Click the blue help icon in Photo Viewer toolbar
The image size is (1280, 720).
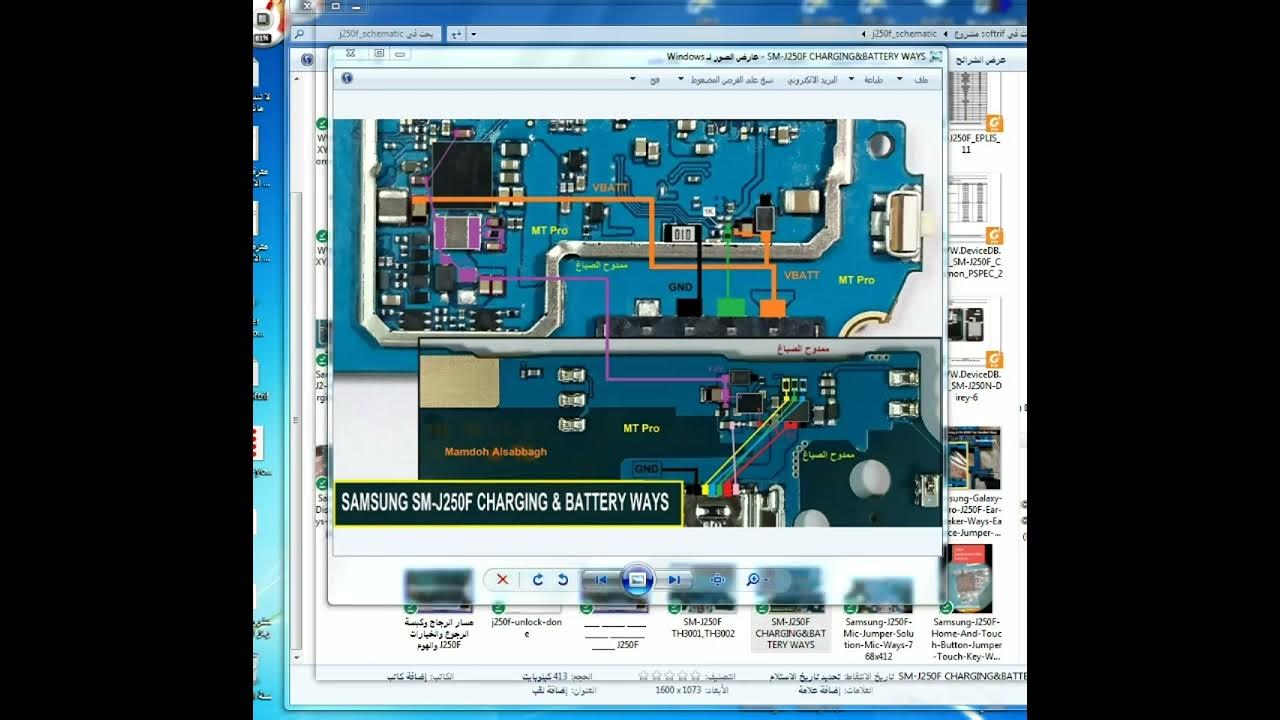(347, 78)
